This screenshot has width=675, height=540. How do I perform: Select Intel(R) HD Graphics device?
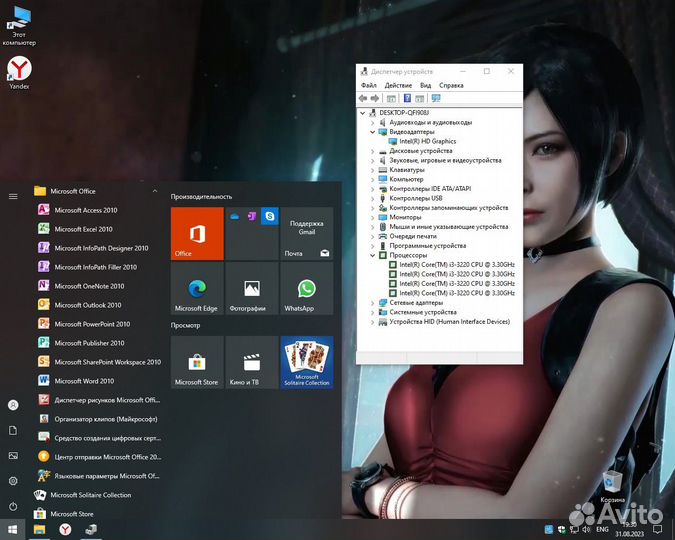427,141
